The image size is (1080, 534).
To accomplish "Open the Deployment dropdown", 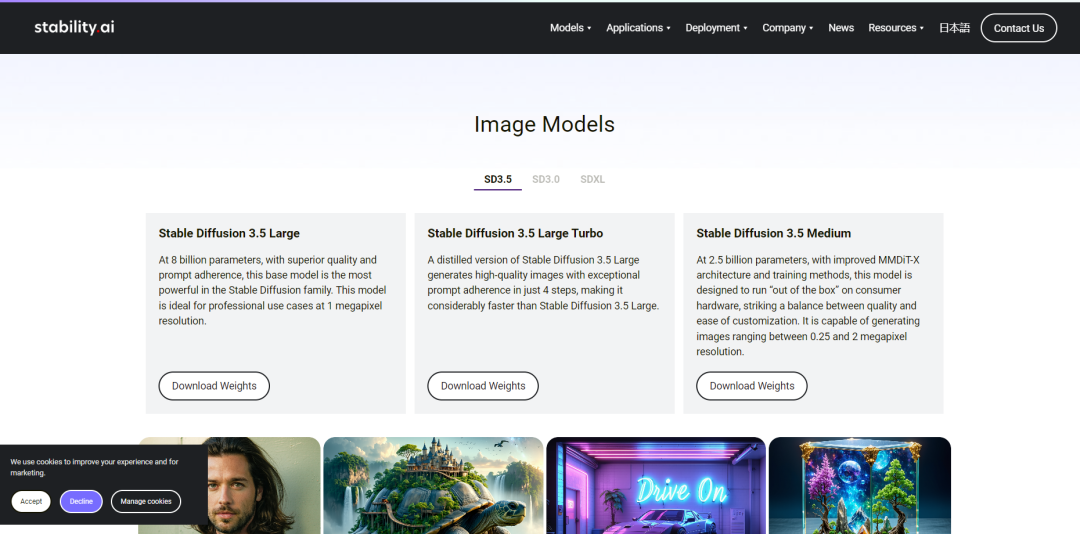I will pyautogui.click(x=716, y=28).
